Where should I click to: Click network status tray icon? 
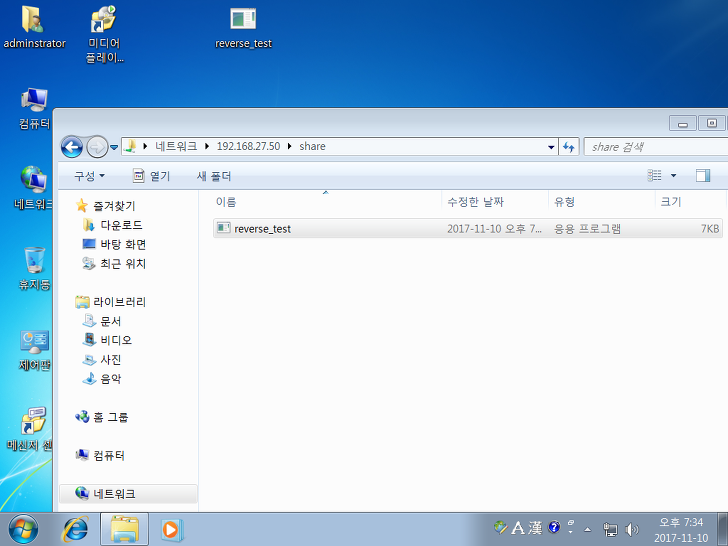click(x=610, y=529)
